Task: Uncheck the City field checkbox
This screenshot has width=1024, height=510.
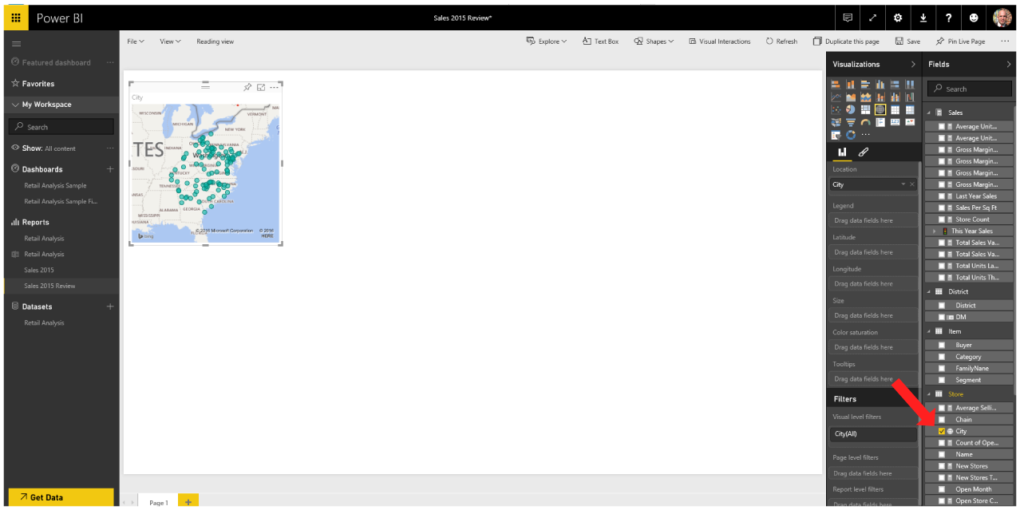Action: pyautogui.click(x=941, y=432)
